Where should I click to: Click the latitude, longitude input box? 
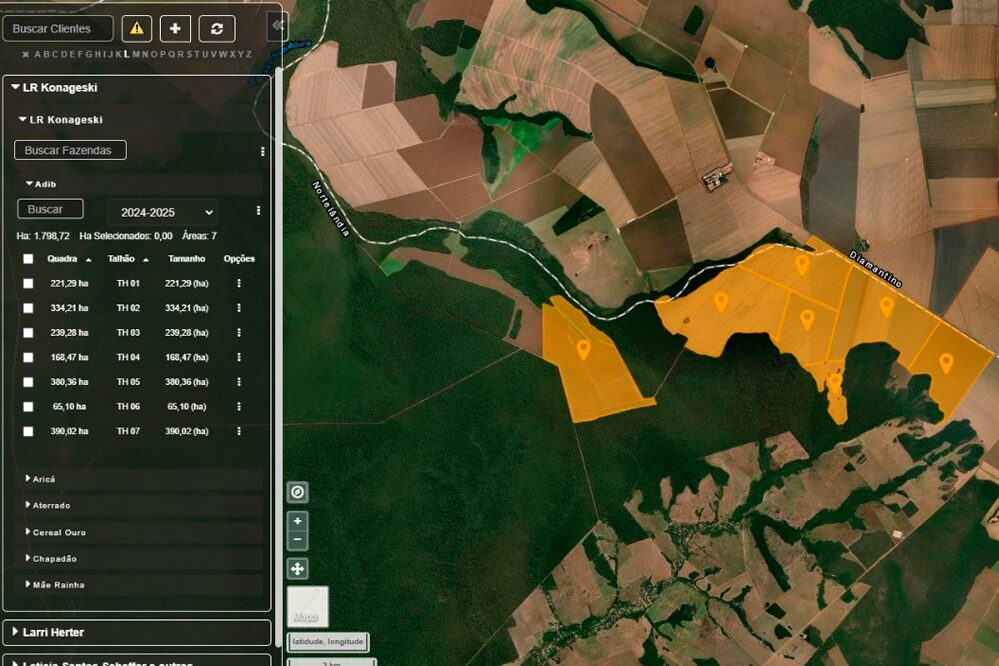328,641
